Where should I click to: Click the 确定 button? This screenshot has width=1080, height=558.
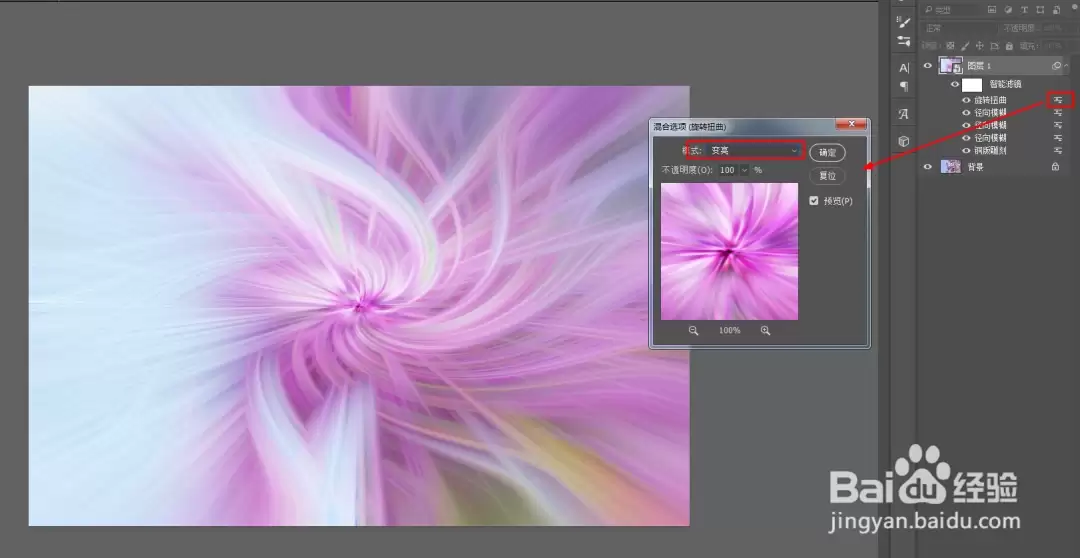coord(827,153)
